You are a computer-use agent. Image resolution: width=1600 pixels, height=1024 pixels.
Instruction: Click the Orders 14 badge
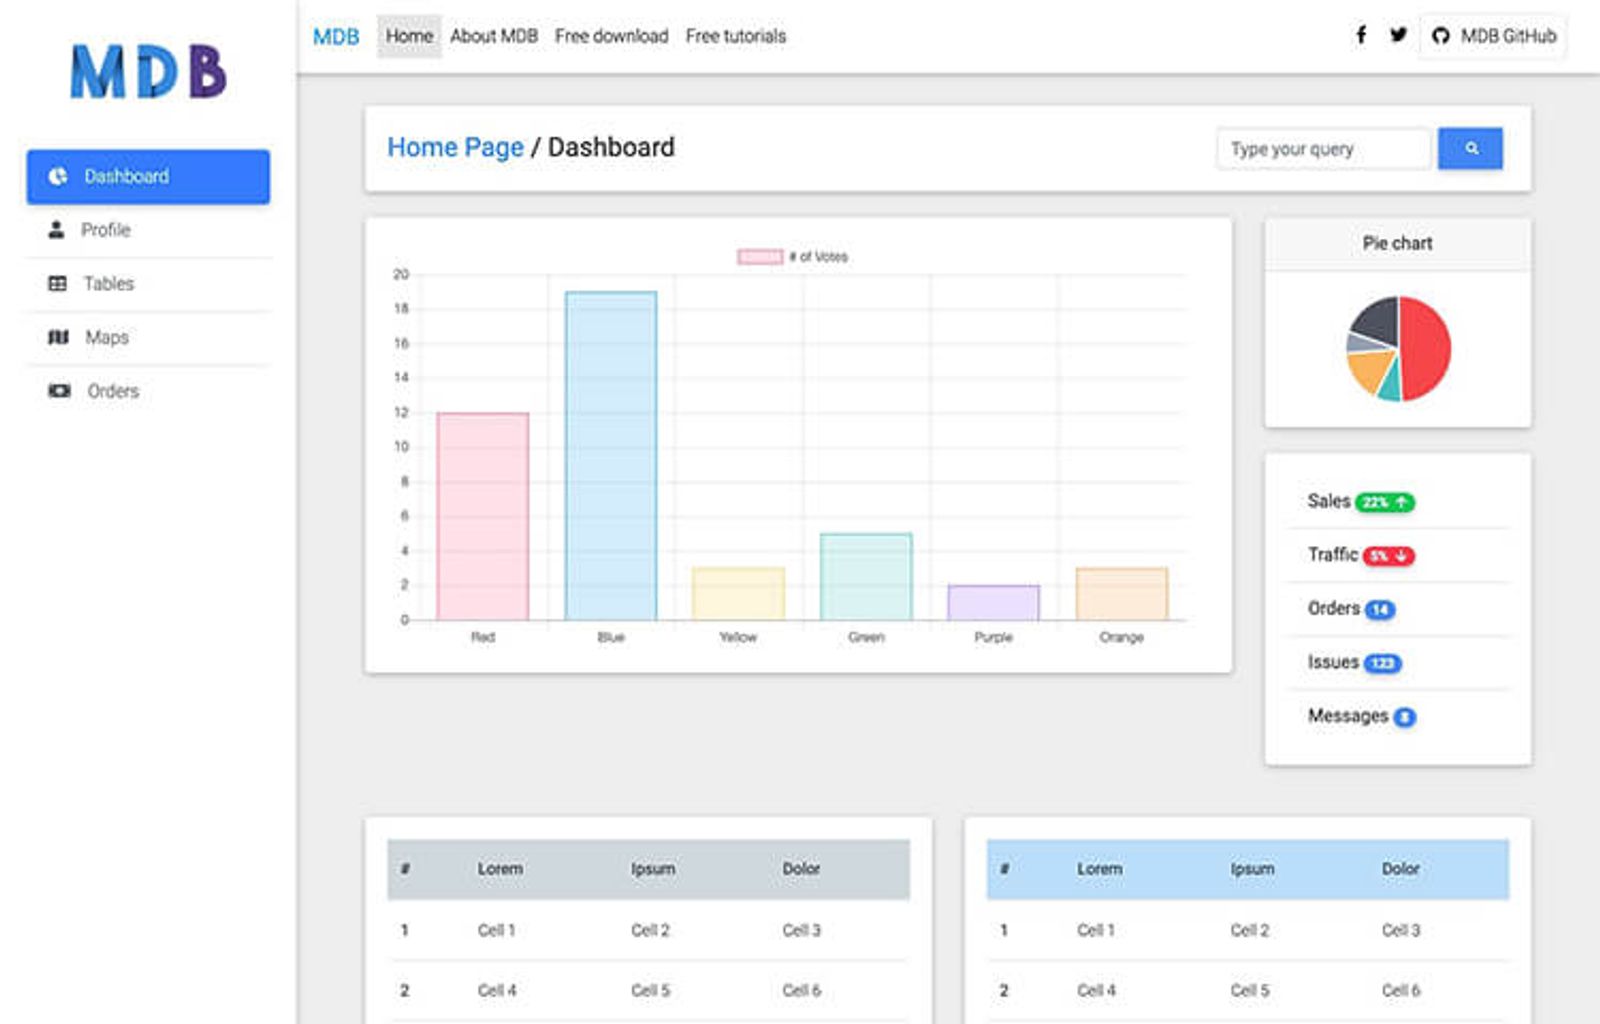(x=1380, y=610)
